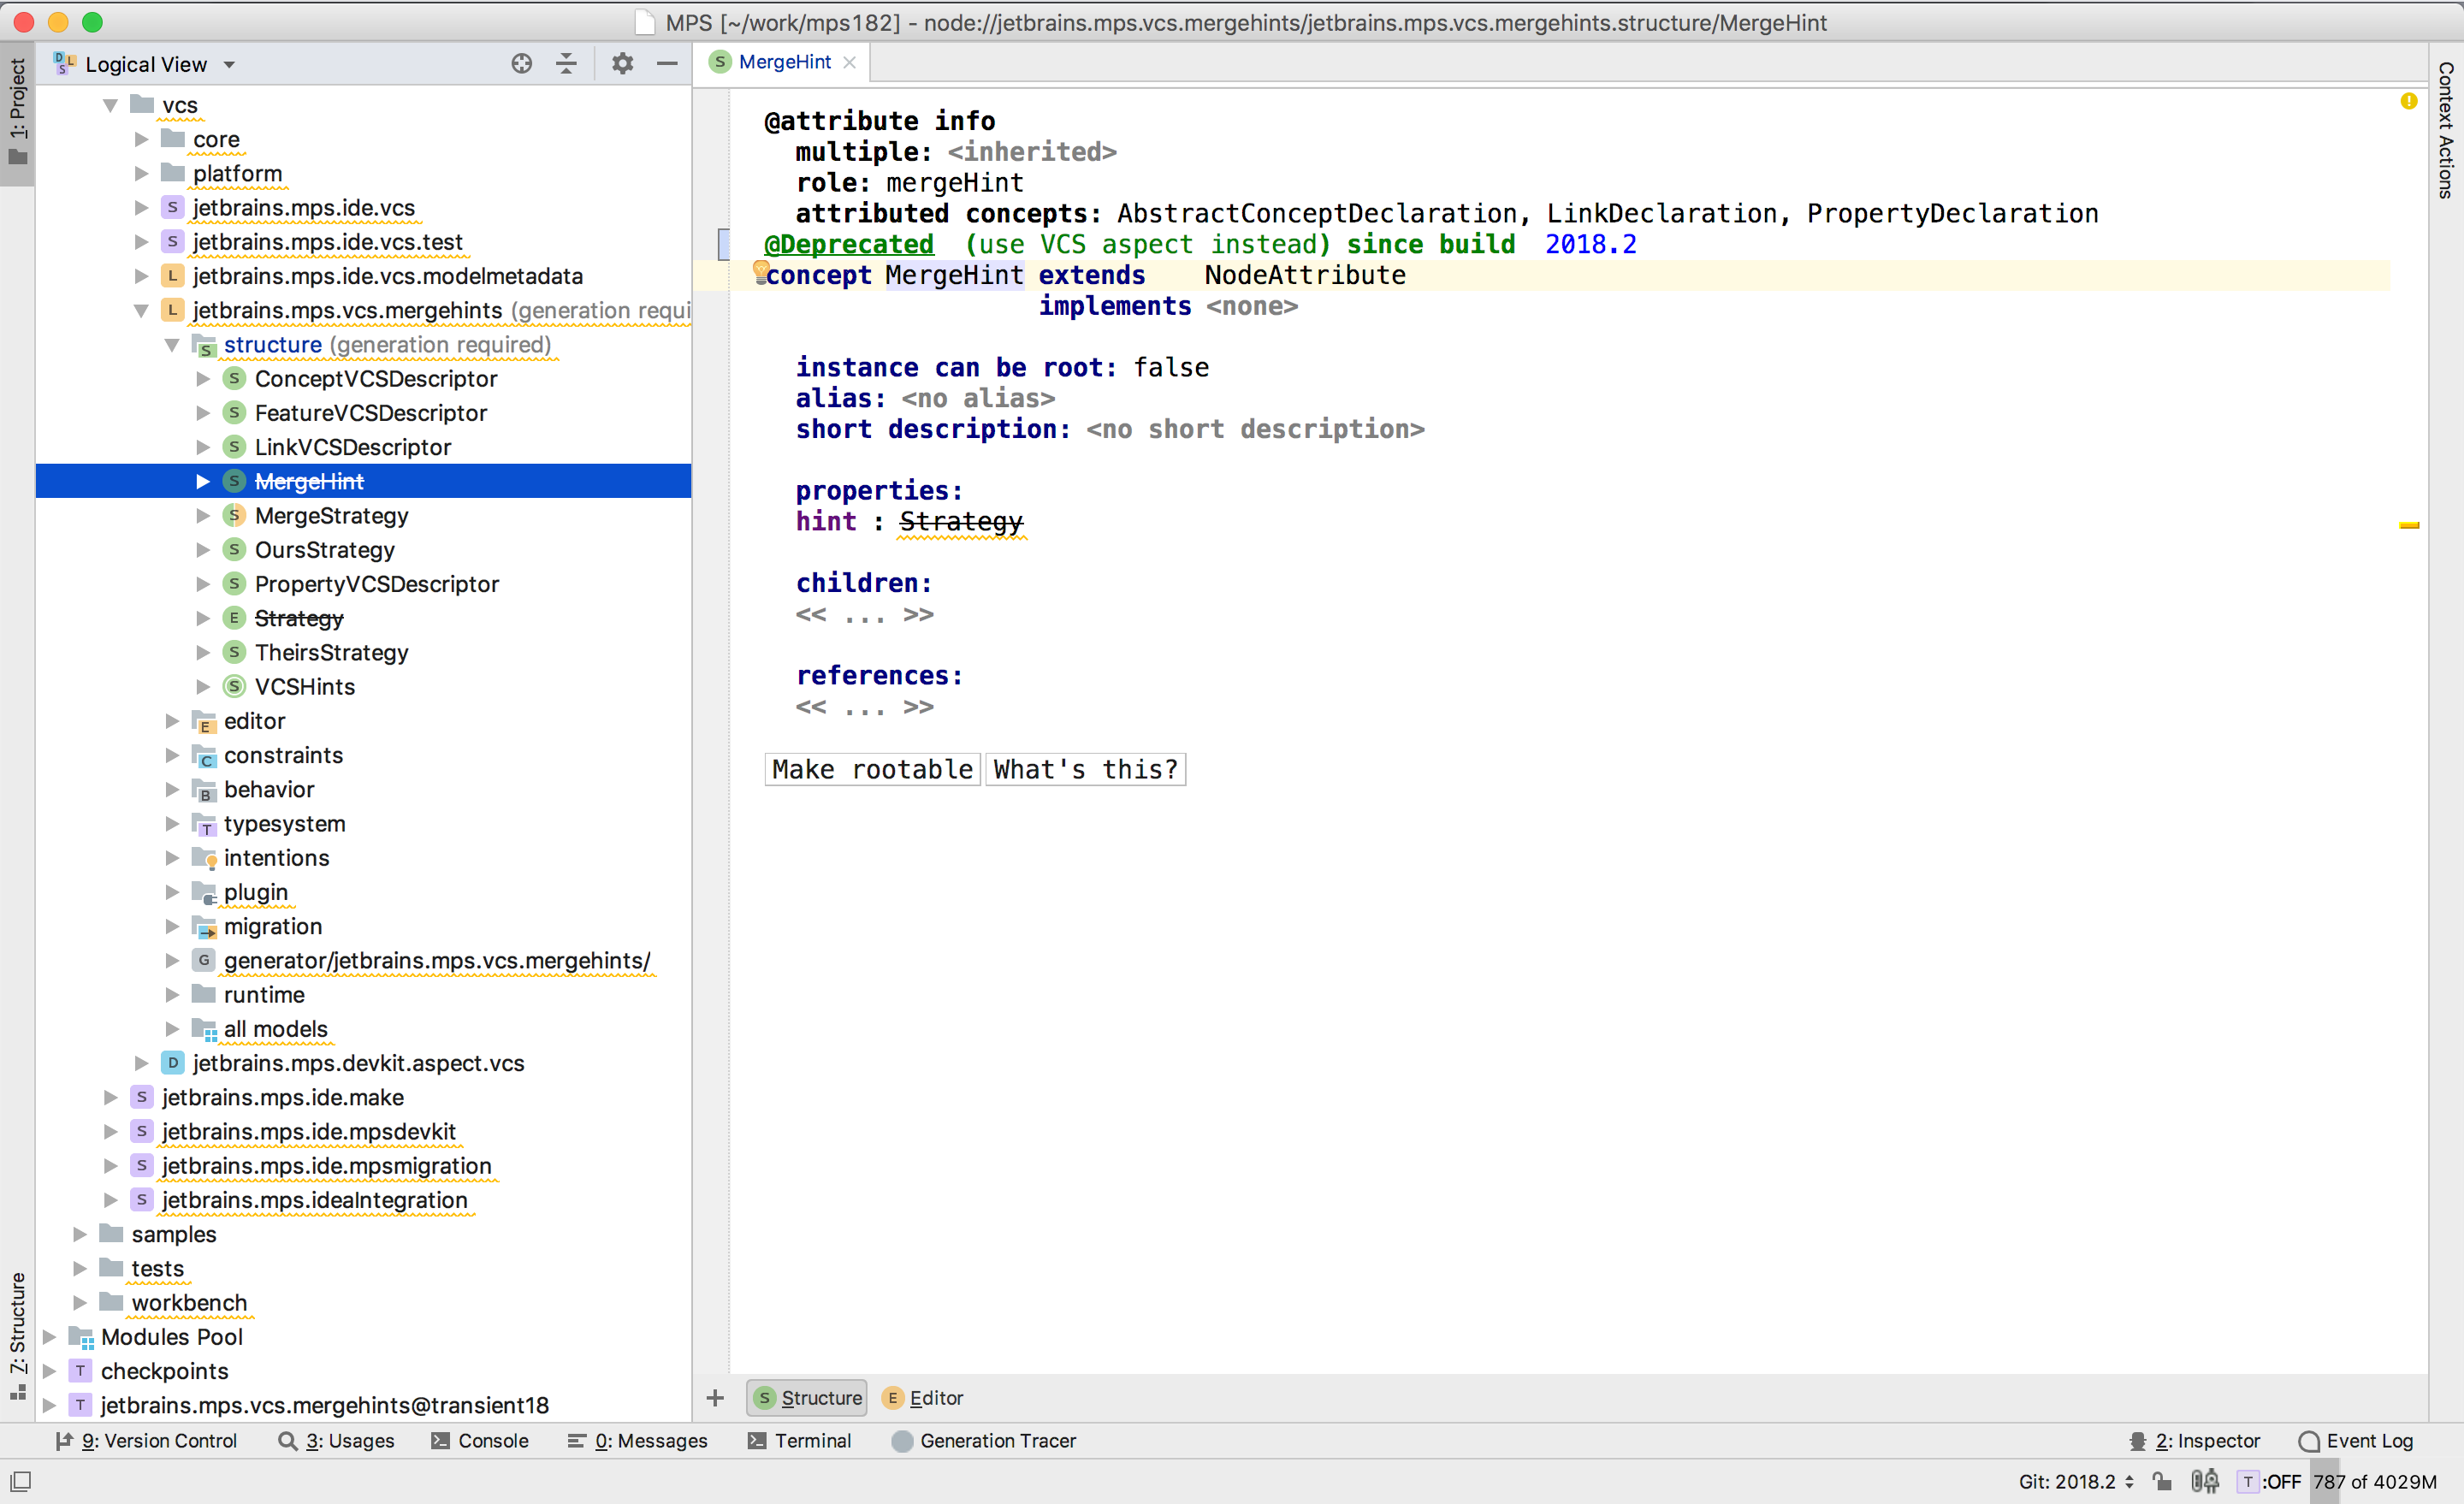Switch to the Structure aspect tab
2464x1504 pixels.
tap(808, 1398)
